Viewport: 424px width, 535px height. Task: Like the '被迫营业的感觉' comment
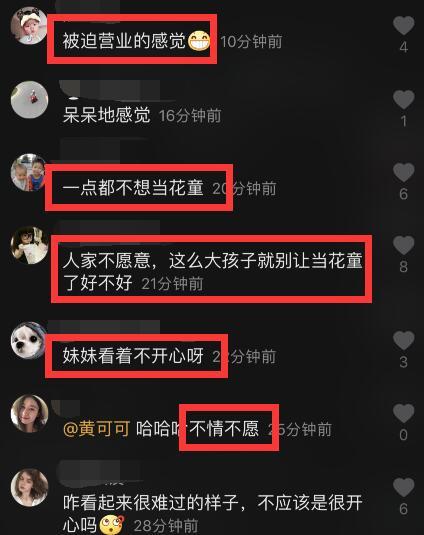(x=404, y=26)
